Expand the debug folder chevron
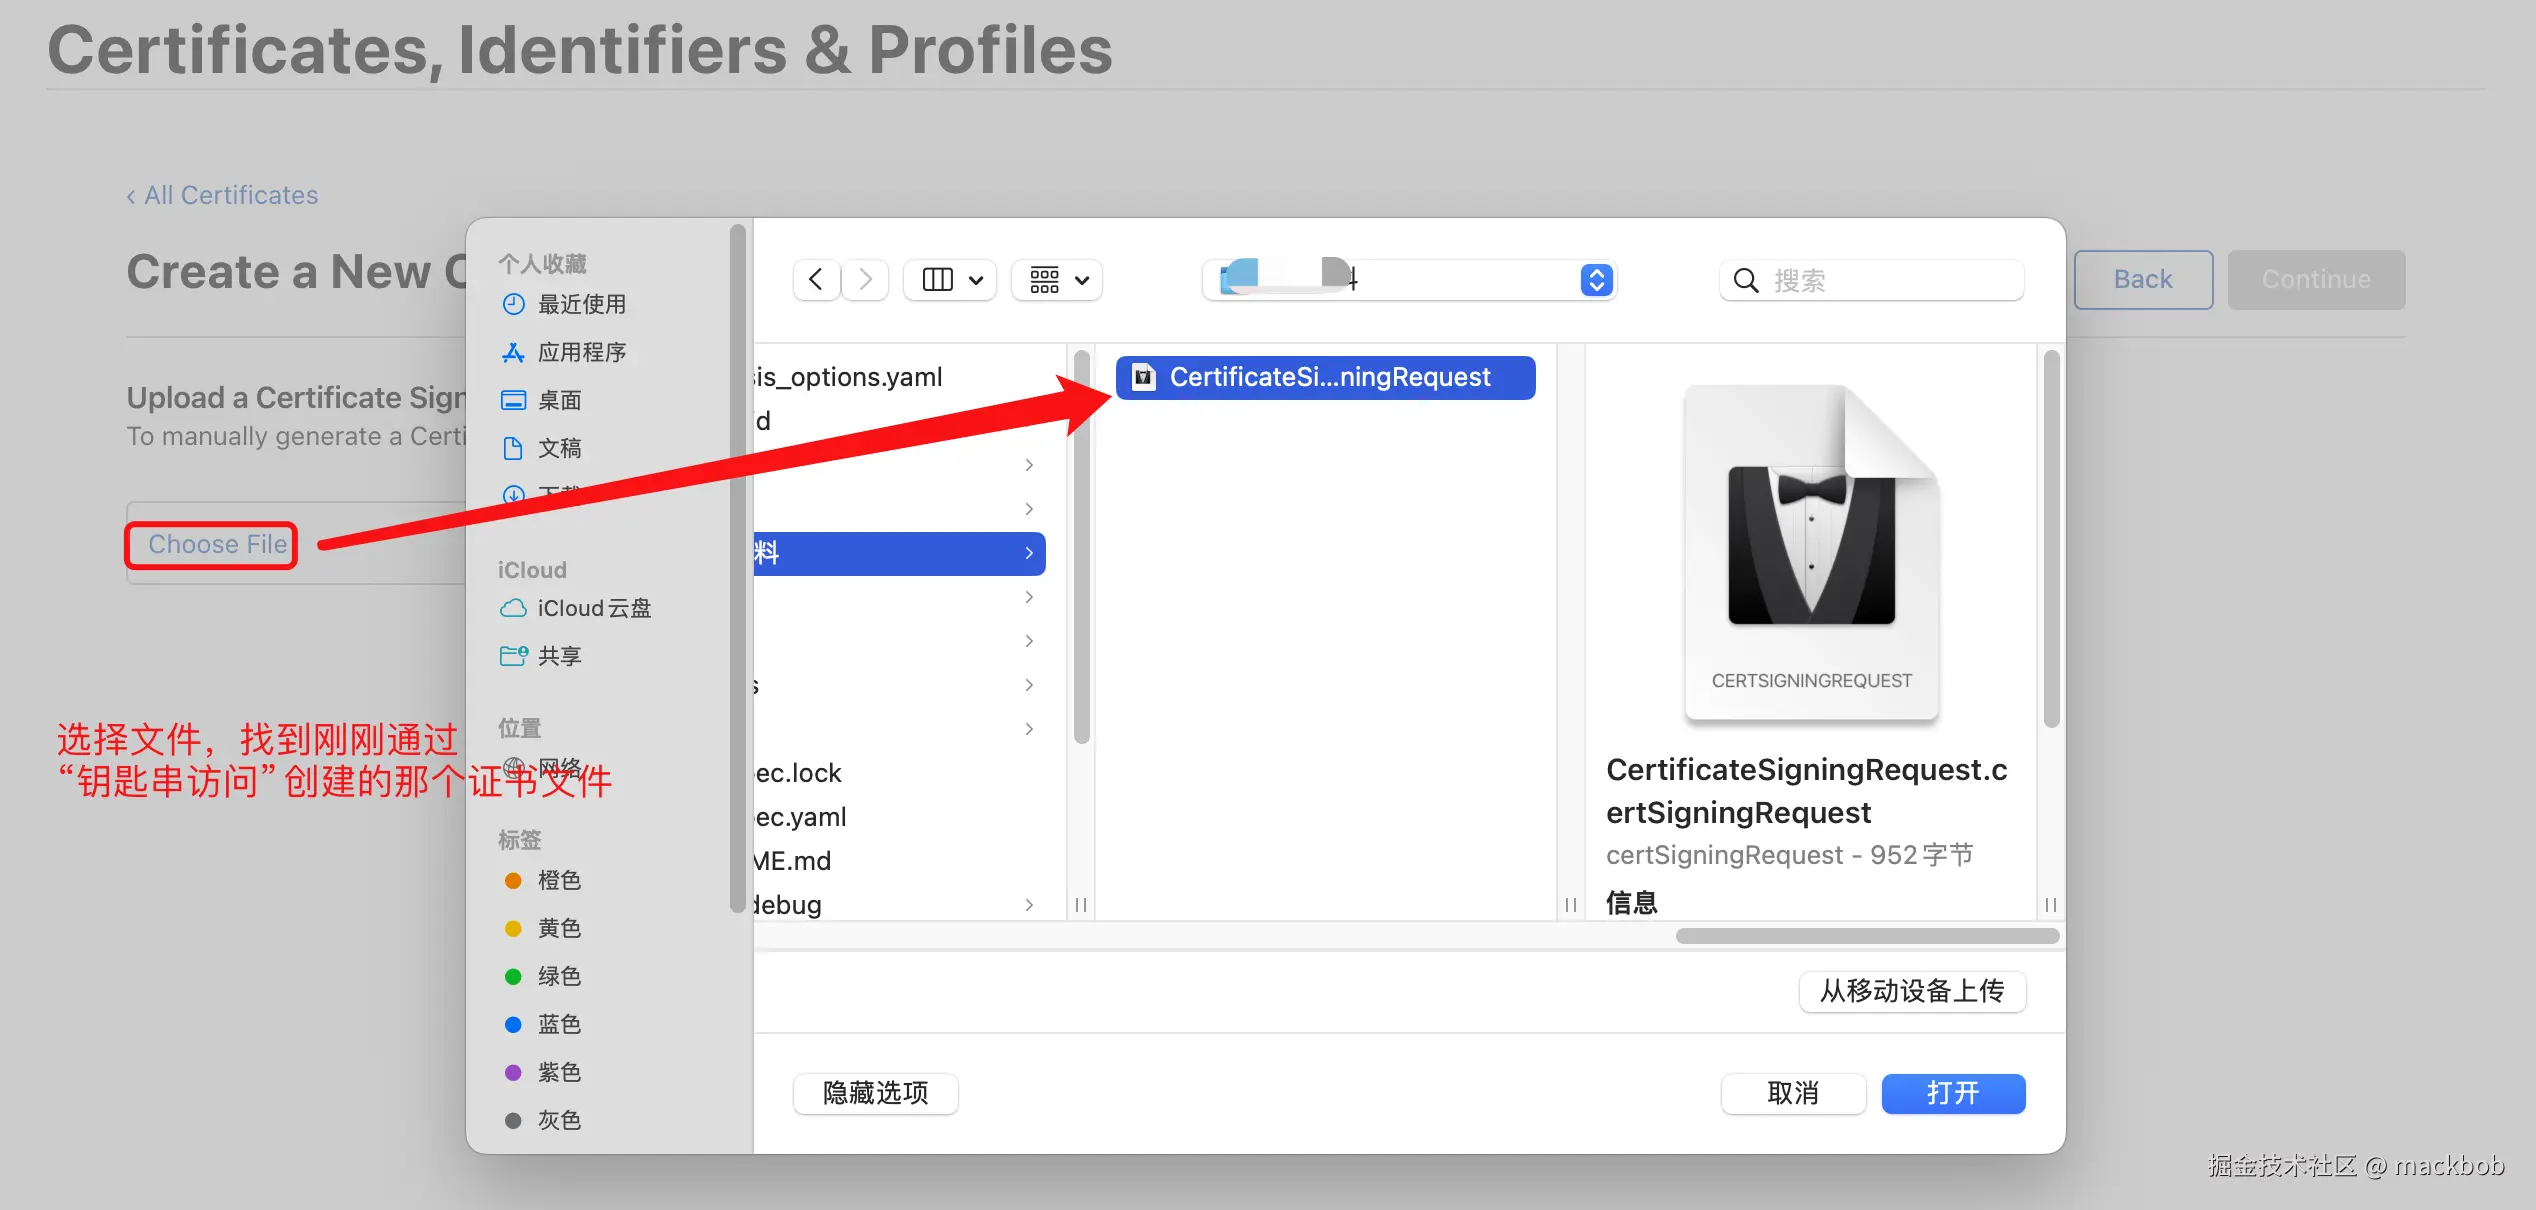Image resolution: width=2536 pixels, height=1210 pixels. coord(1029,905)
